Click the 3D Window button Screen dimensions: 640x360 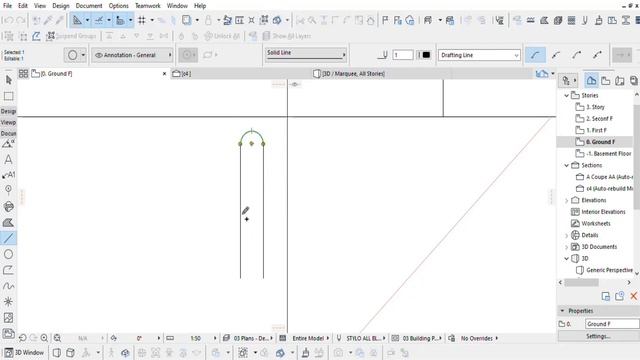24,353
